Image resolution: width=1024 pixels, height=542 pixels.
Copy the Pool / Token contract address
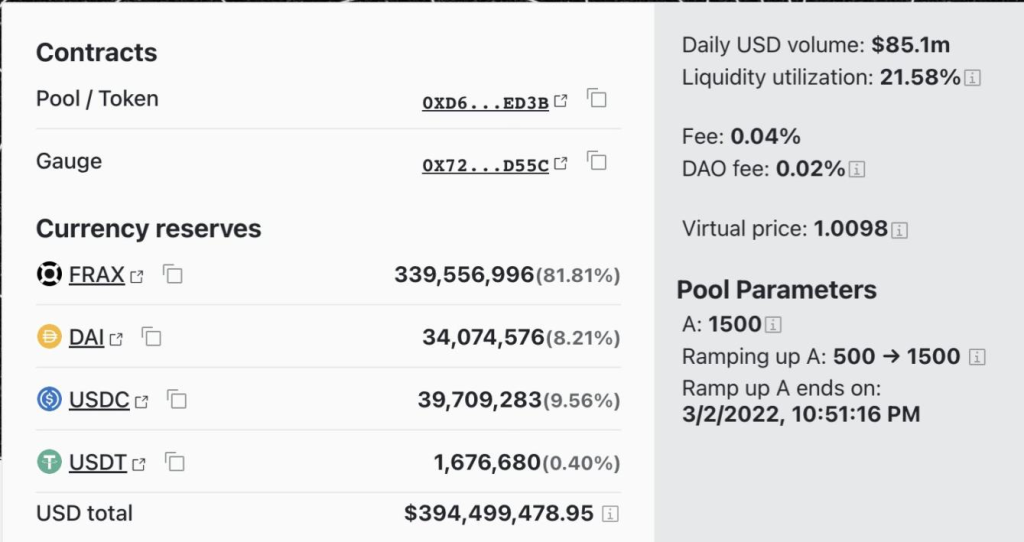click(x=597, y=99)
